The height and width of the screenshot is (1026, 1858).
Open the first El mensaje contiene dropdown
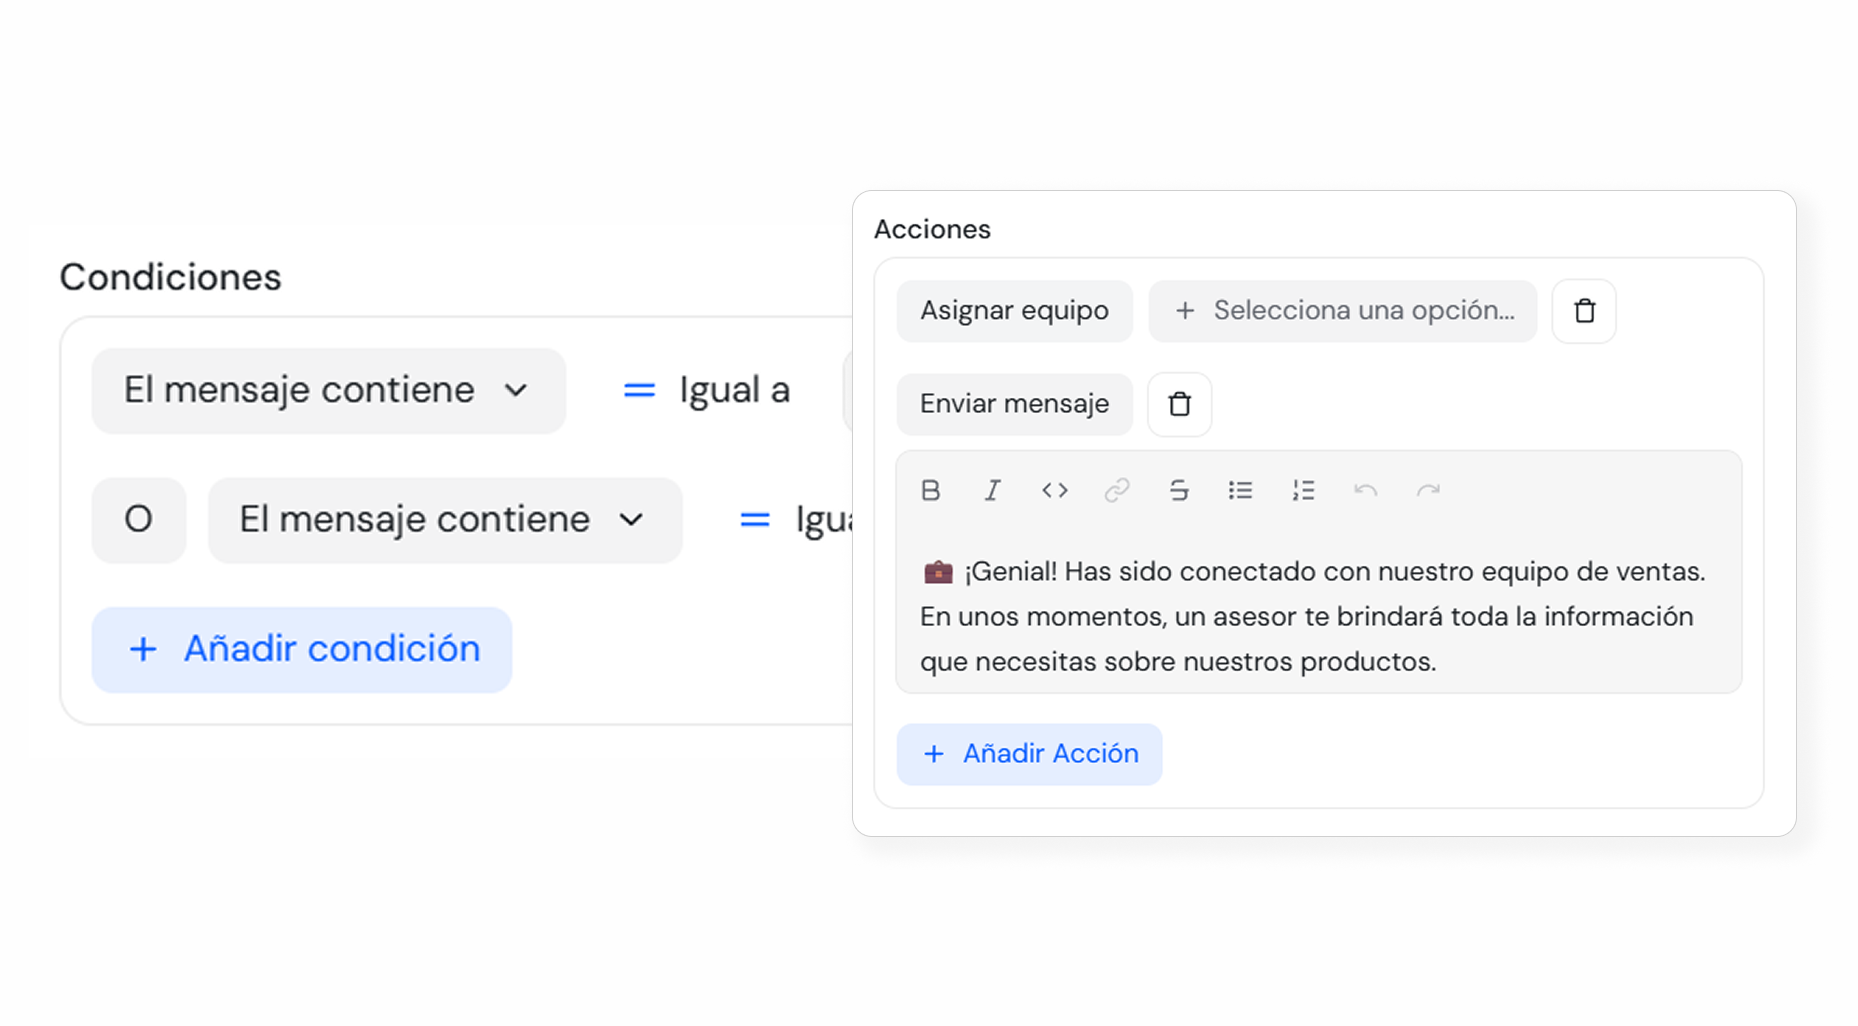coord(329,391)
